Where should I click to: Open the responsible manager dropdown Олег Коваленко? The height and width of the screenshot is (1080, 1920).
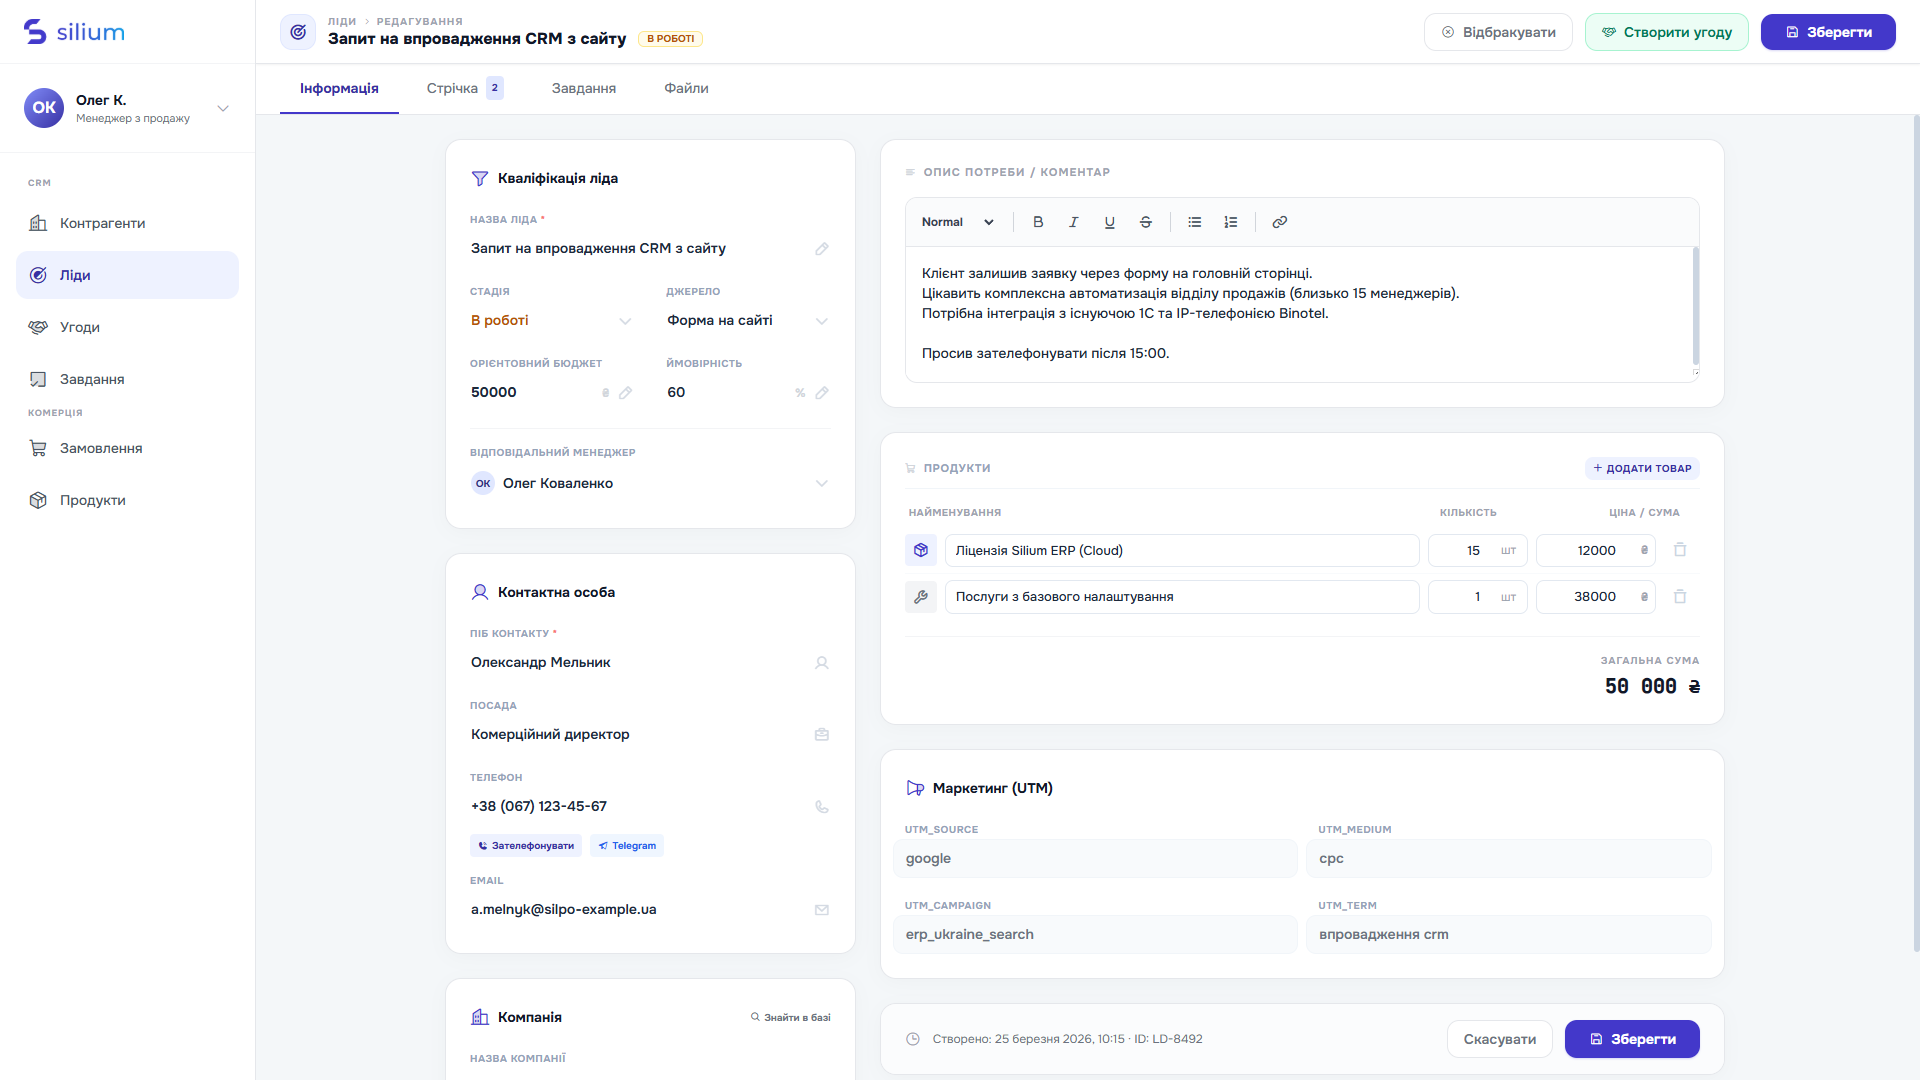tap(650, 484)
